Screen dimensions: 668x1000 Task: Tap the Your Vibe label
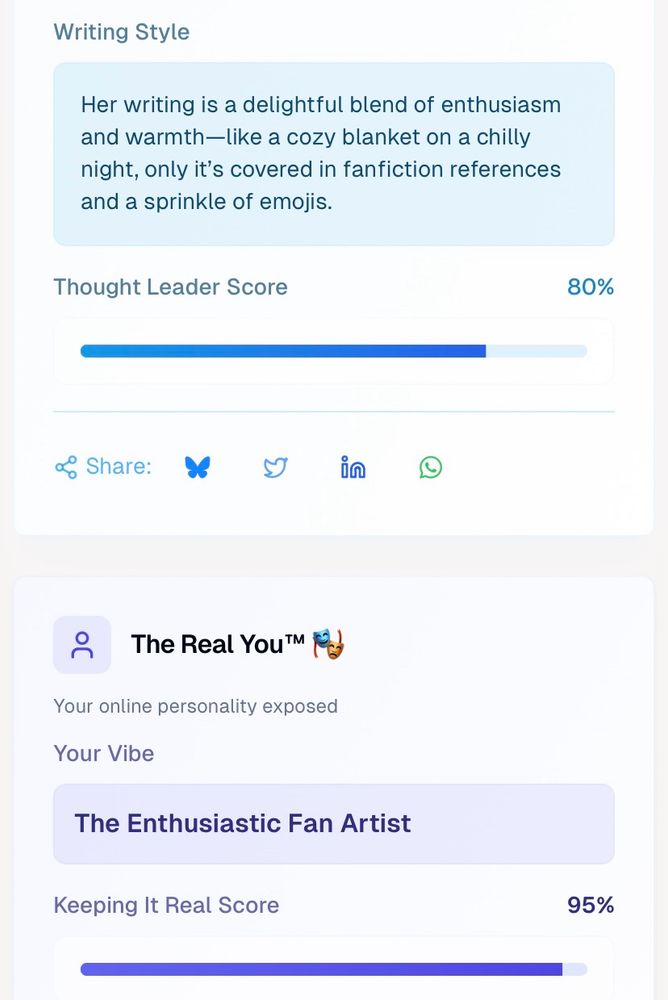tap(104, 753)
